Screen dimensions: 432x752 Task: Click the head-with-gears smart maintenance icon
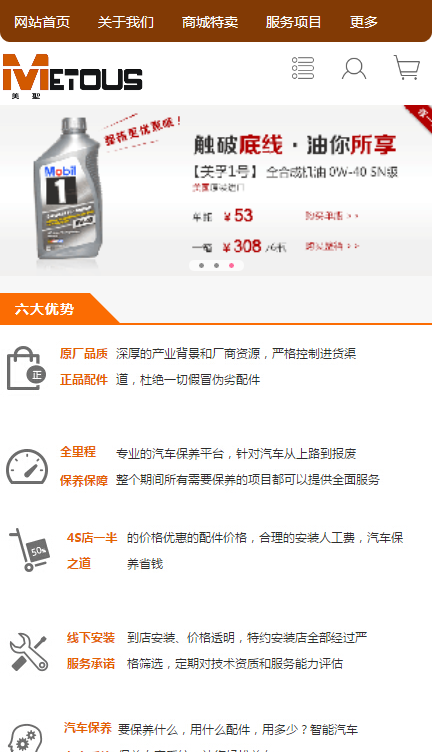click(26, 739)
